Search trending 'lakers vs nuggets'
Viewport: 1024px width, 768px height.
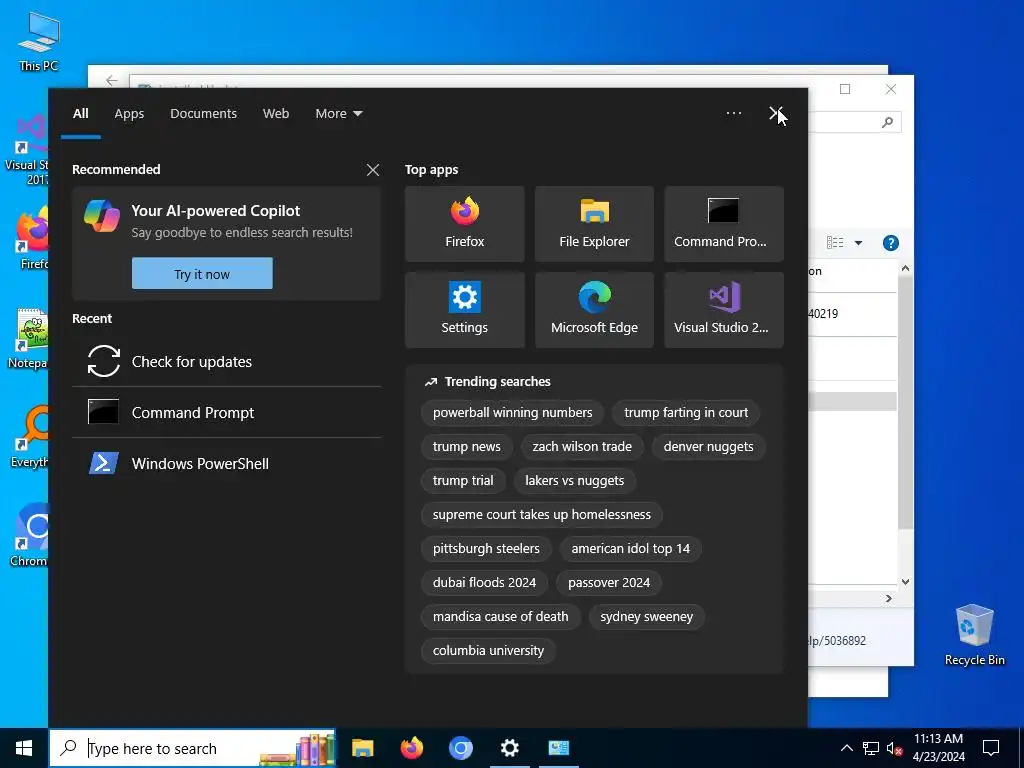pyautogui.click(x=575, y=481)
